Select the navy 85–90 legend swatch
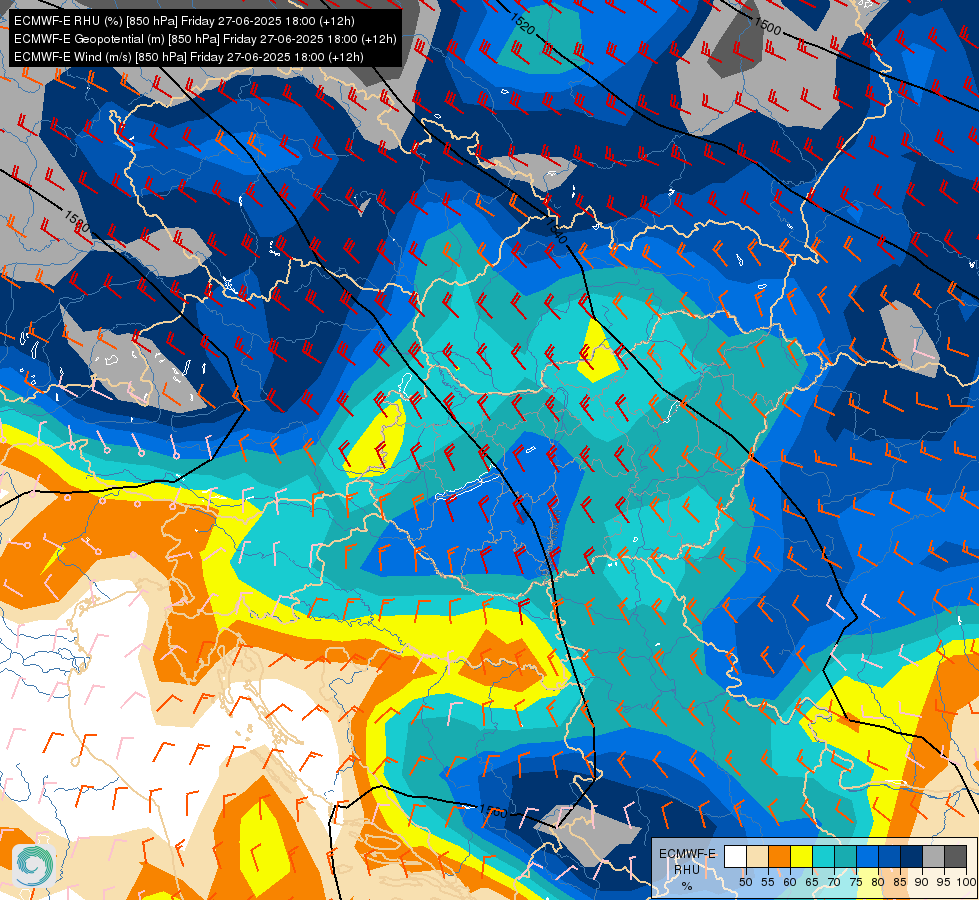This screenshot has height=900, width=979. click(912, 856)
